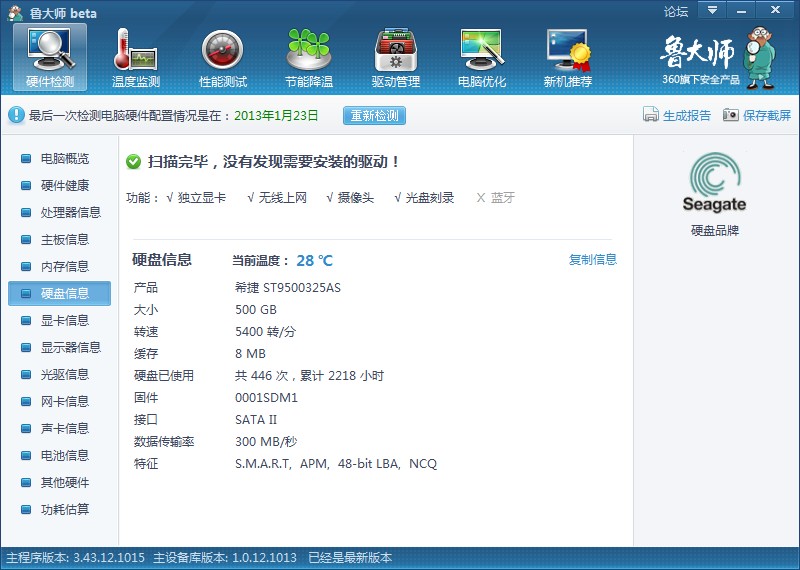Click the 300 MB/秒 transfer rate value
The width and height of the screenshot is (800, 570).
[x=266, y=441]
